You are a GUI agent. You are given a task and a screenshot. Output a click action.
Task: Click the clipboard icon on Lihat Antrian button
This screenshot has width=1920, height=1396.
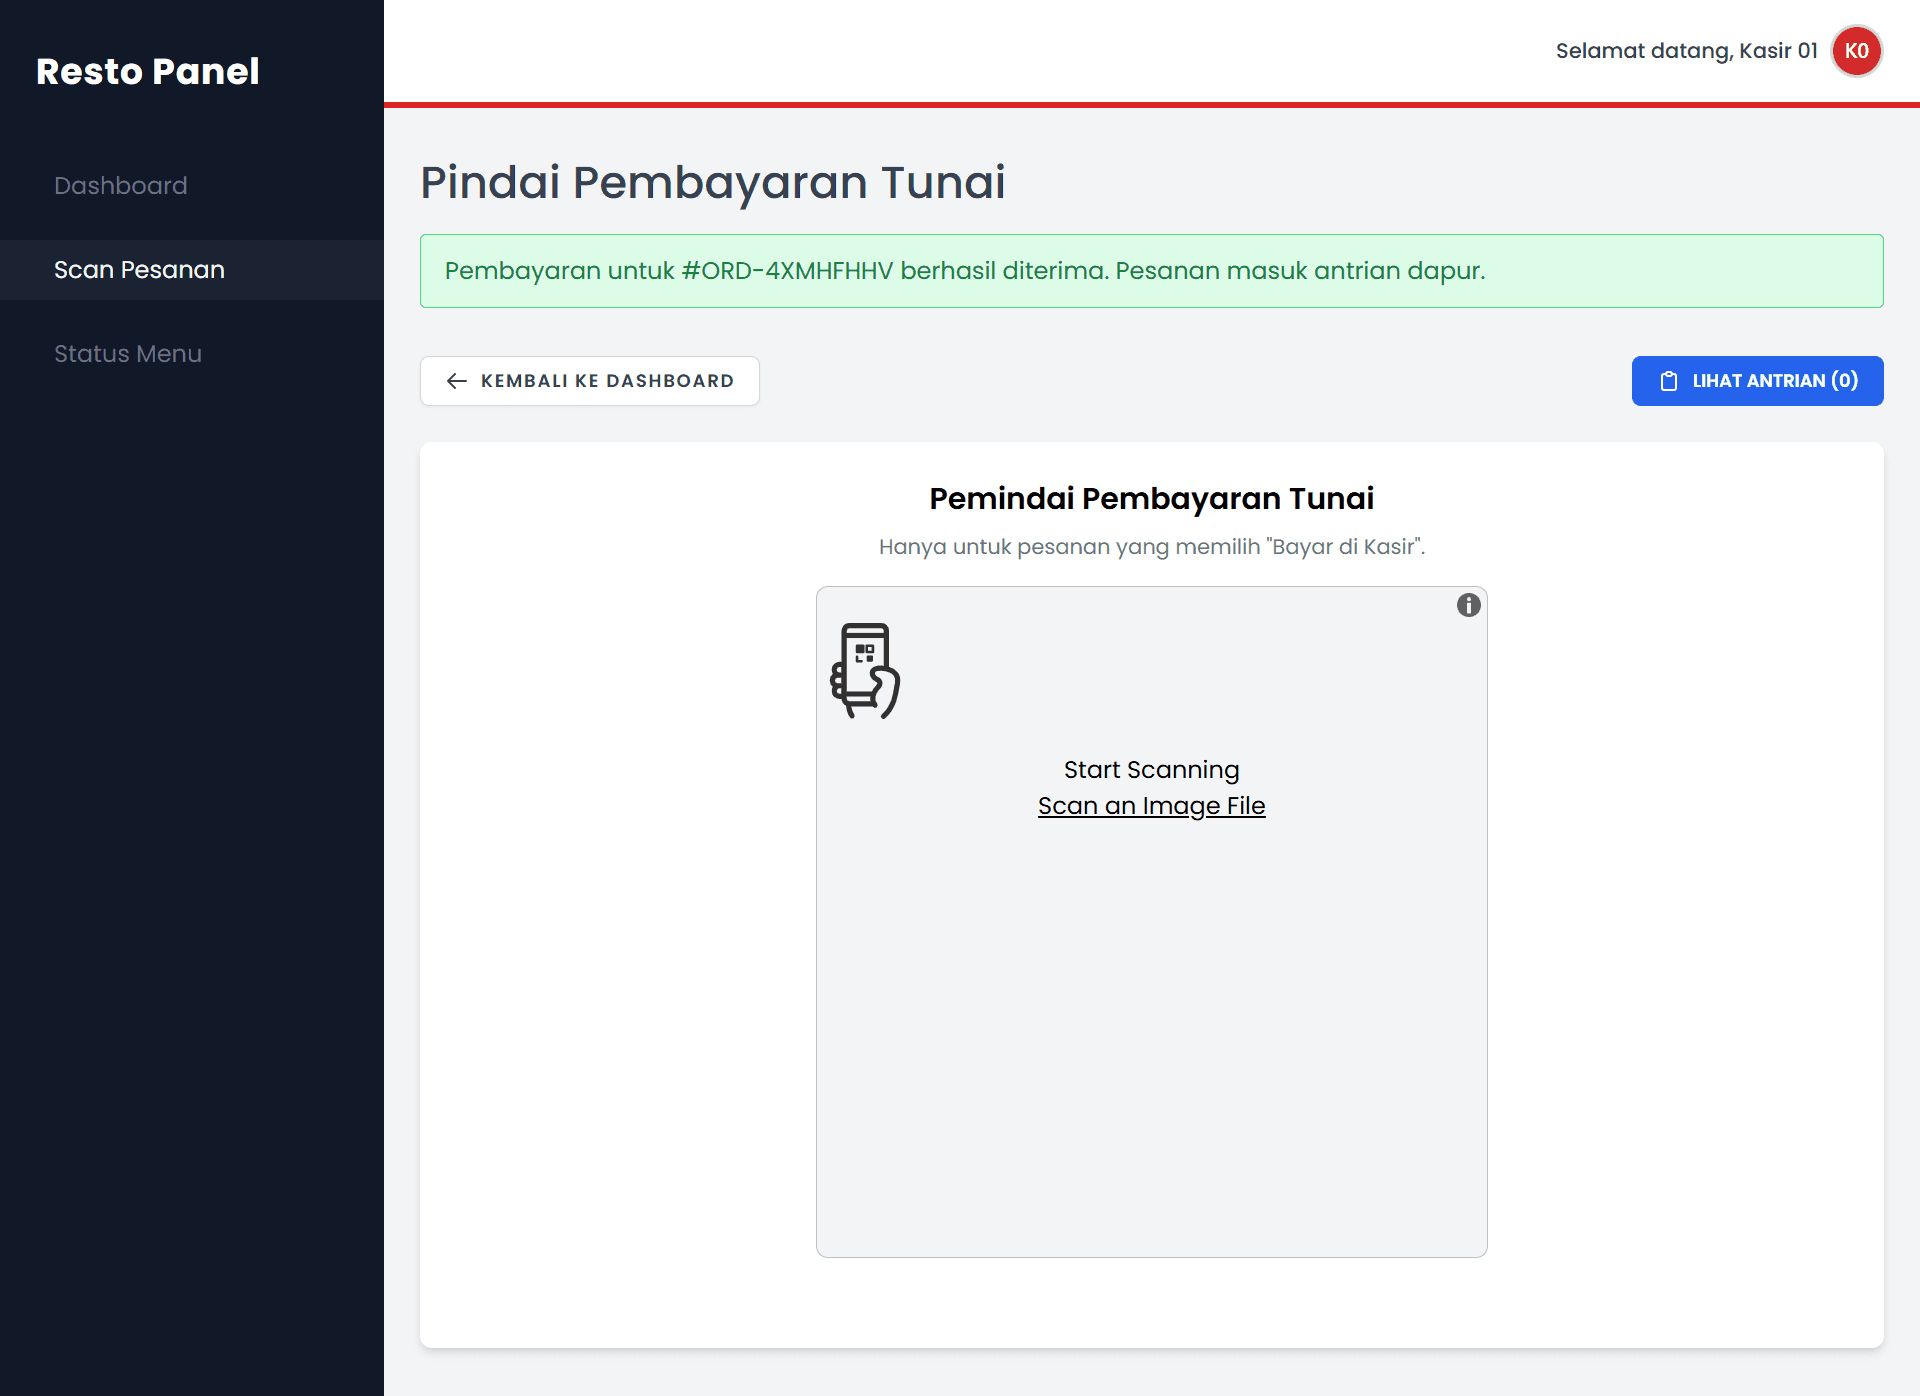point(1668,381)
